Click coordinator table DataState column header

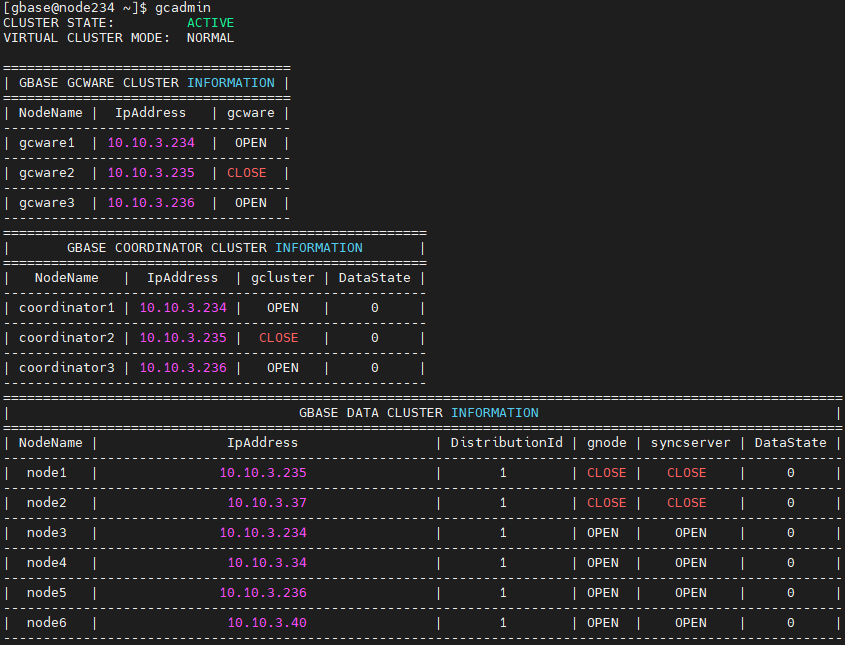click(x=375, y=278)
